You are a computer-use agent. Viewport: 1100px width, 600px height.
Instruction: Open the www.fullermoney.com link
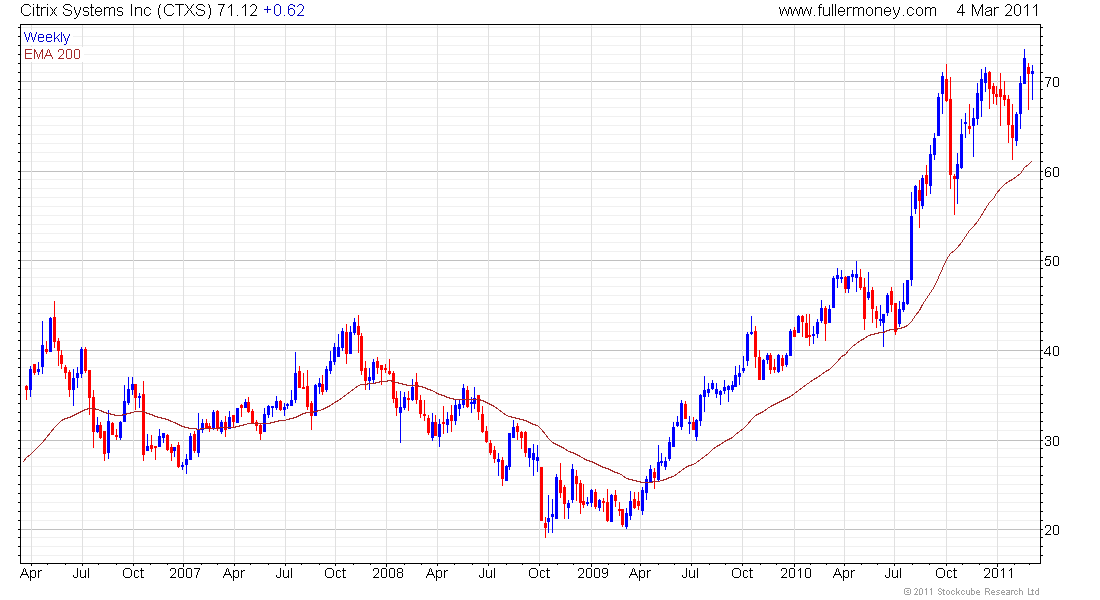click(x=857, y=11)
